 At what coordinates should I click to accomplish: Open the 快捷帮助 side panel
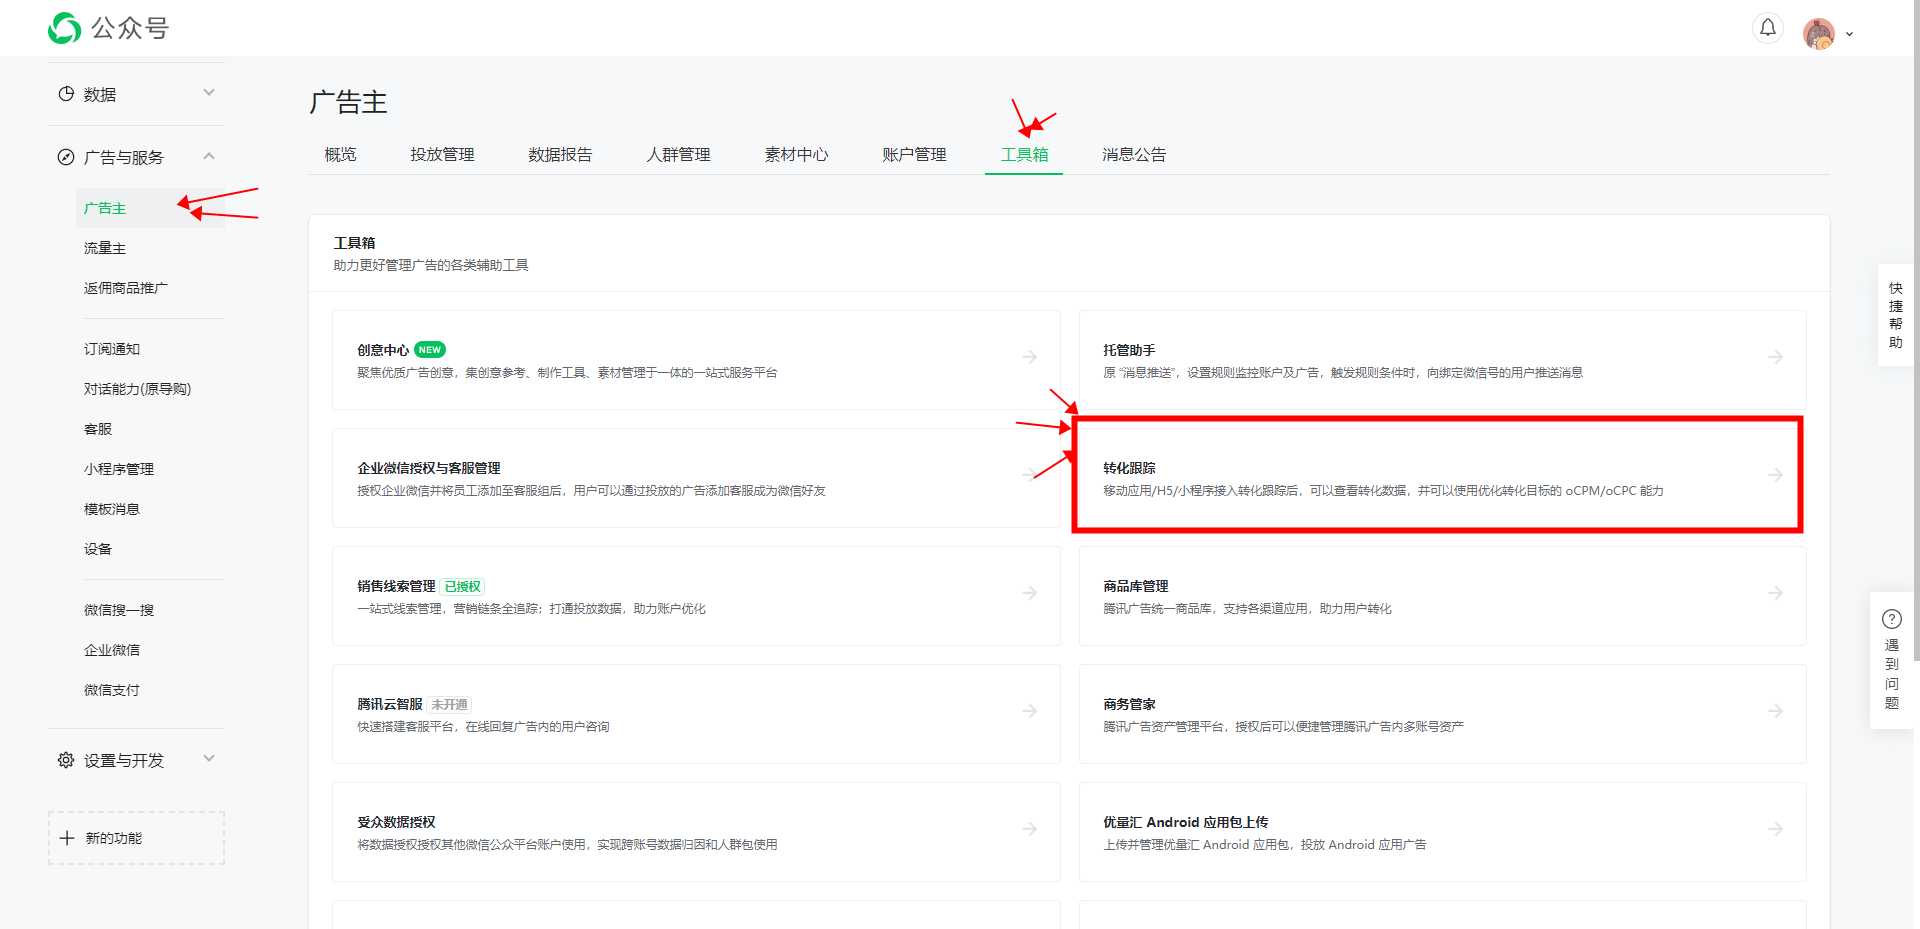[x=1895, y=315]
